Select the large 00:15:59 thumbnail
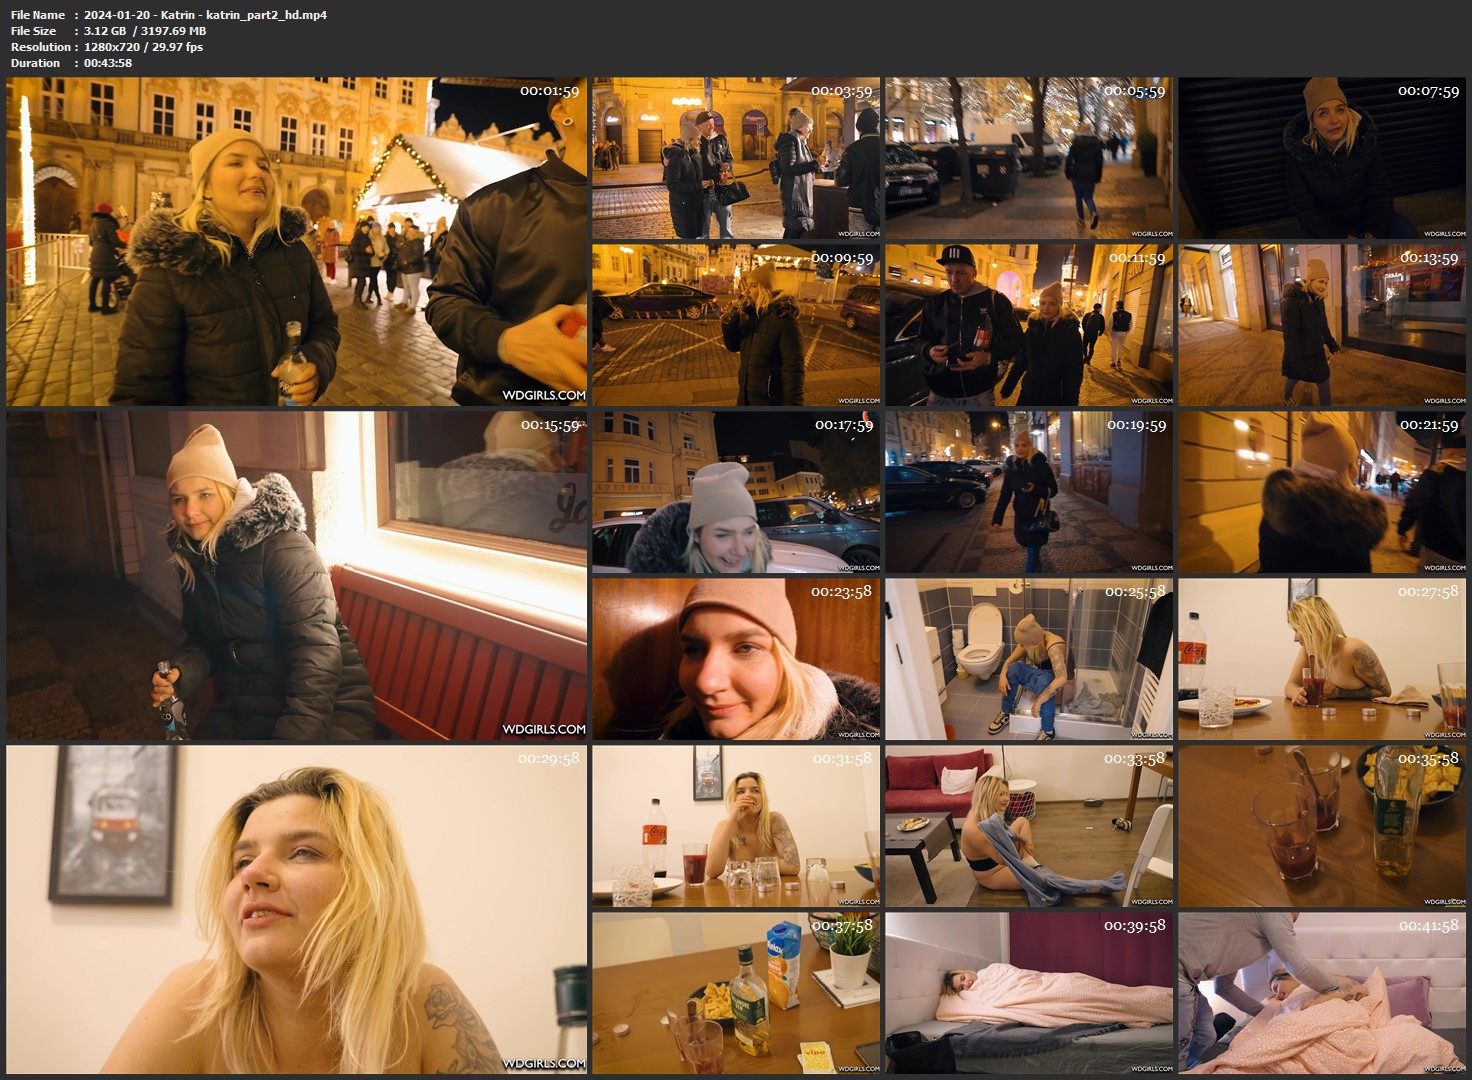Image resolution: width=1472 pixels, height=1080 pixels. click(297, 575)
